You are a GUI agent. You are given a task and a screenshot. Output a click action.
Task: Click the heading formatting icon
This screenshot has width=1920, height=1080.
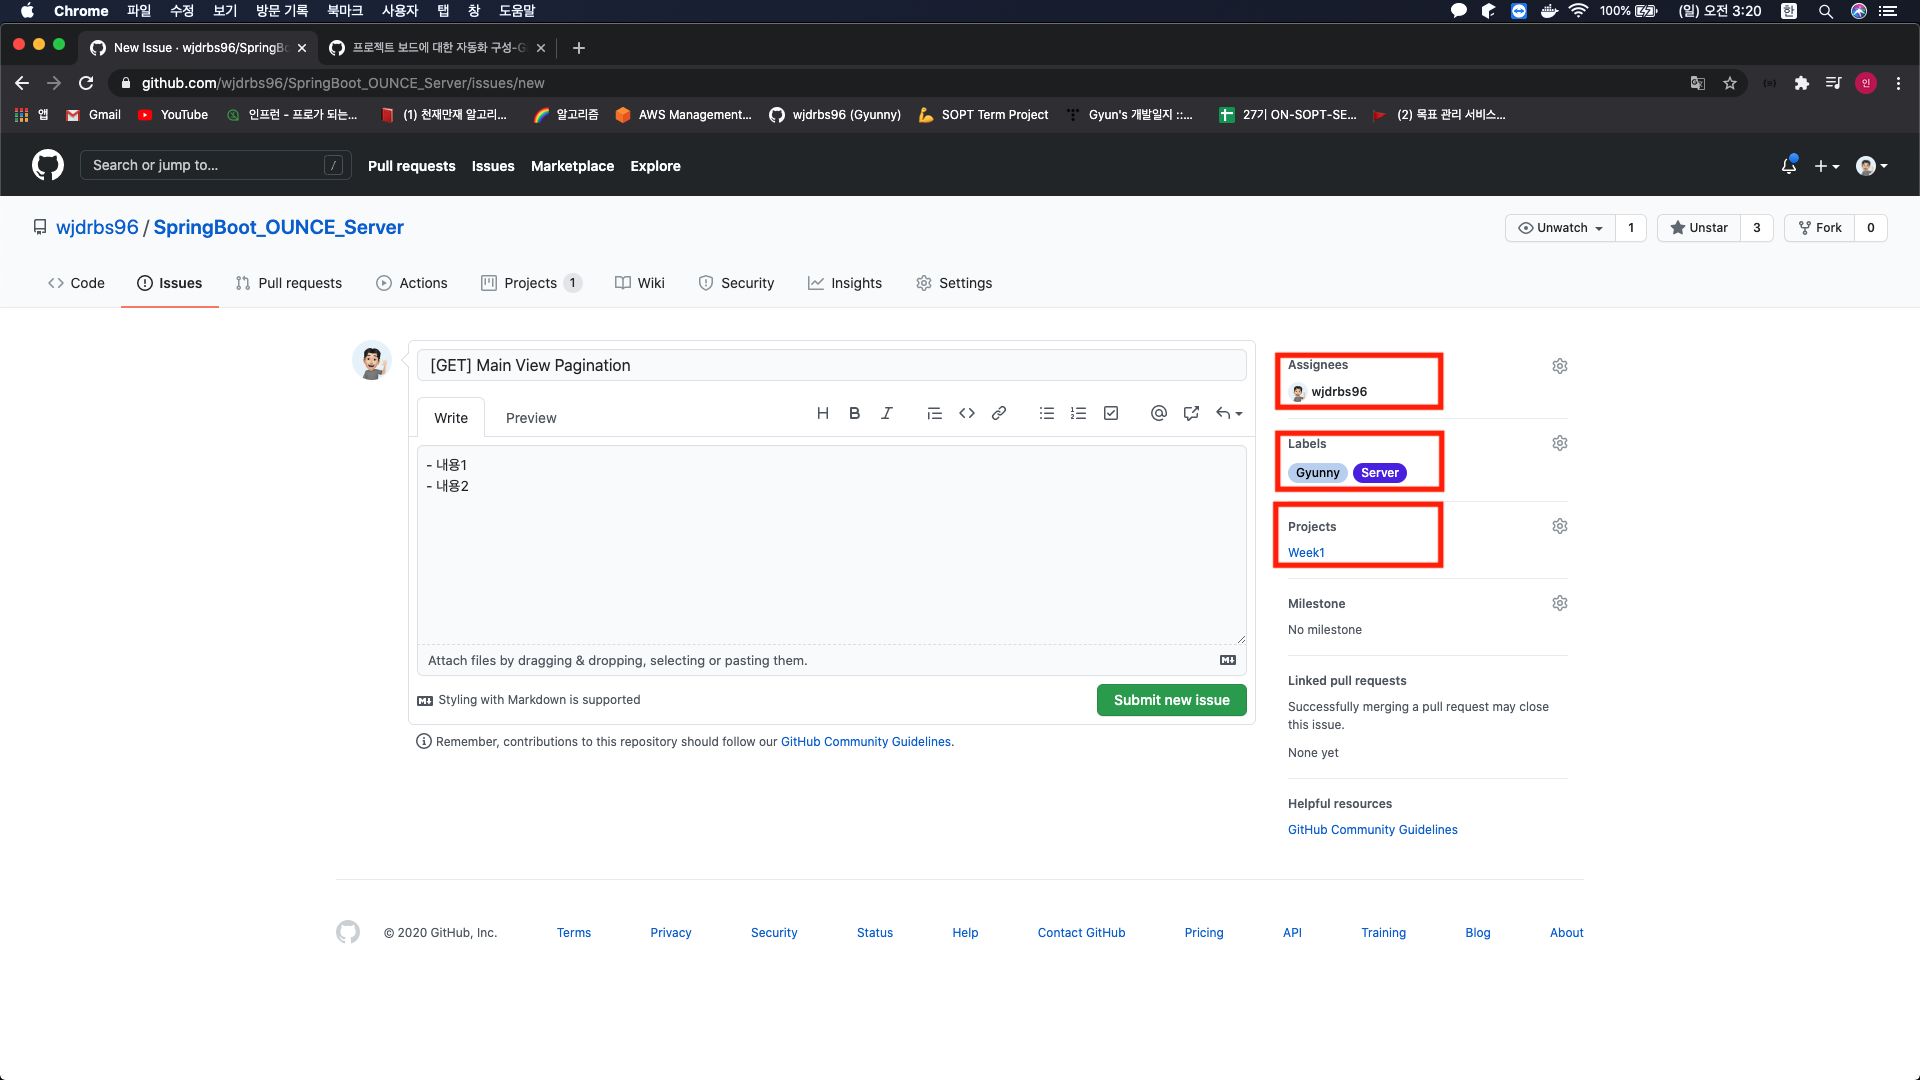click(x=822, y=413)
